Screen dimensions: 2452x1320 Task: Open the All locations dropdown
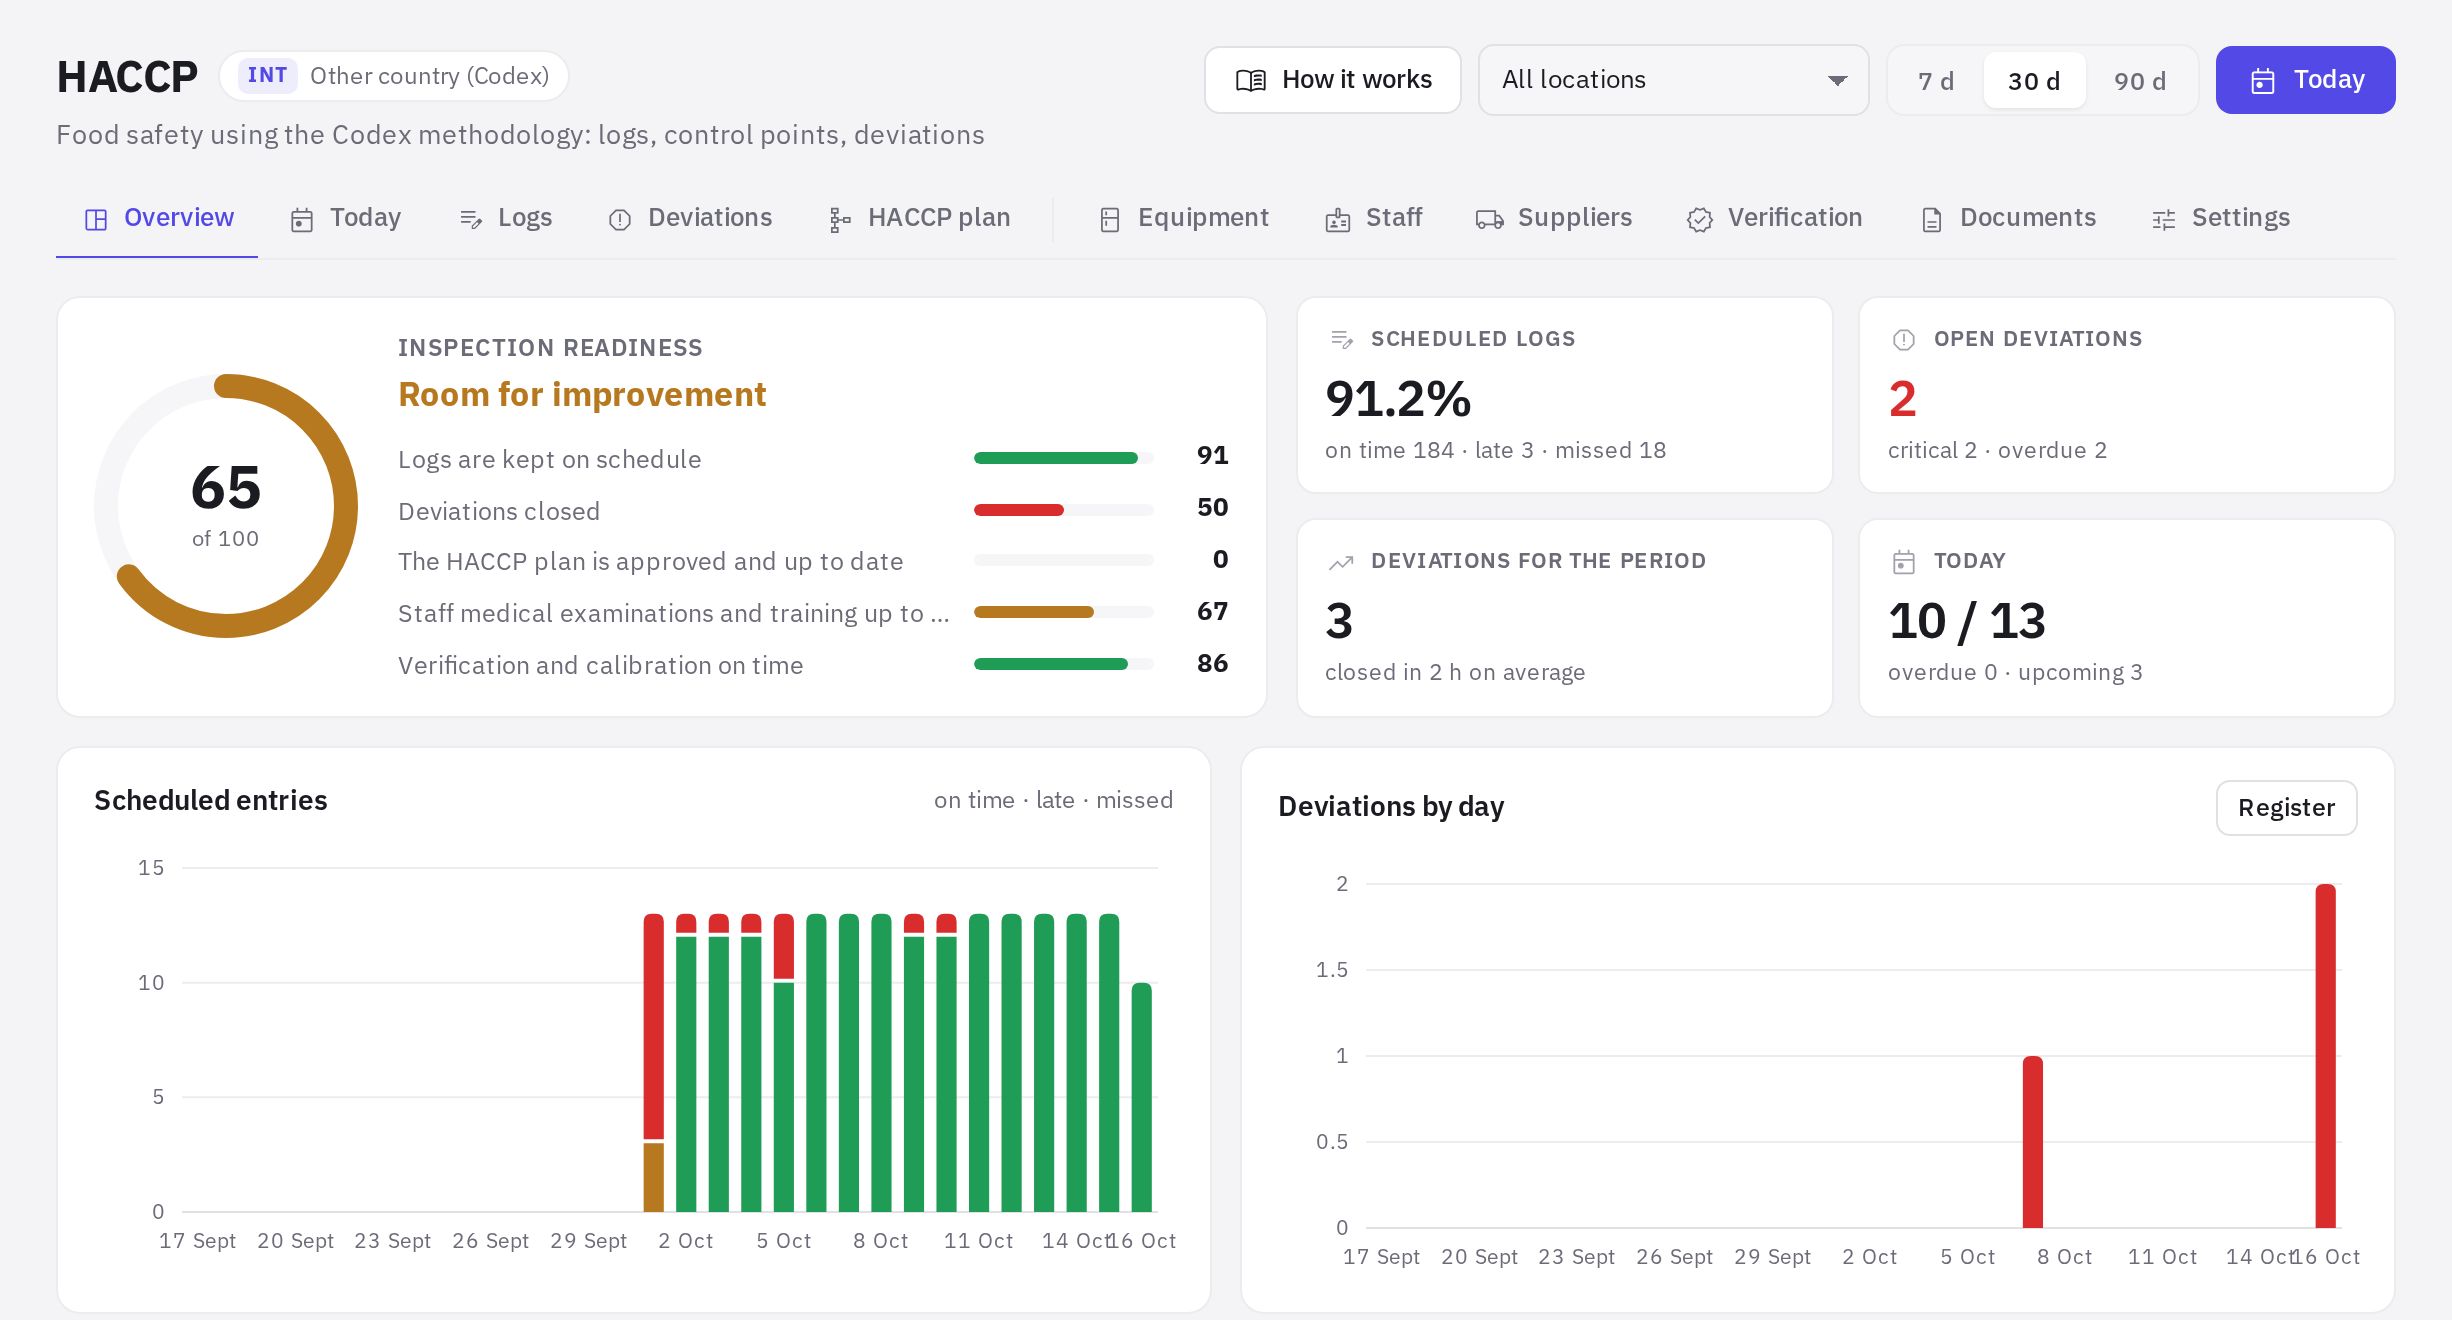[x=1673, y=80]
